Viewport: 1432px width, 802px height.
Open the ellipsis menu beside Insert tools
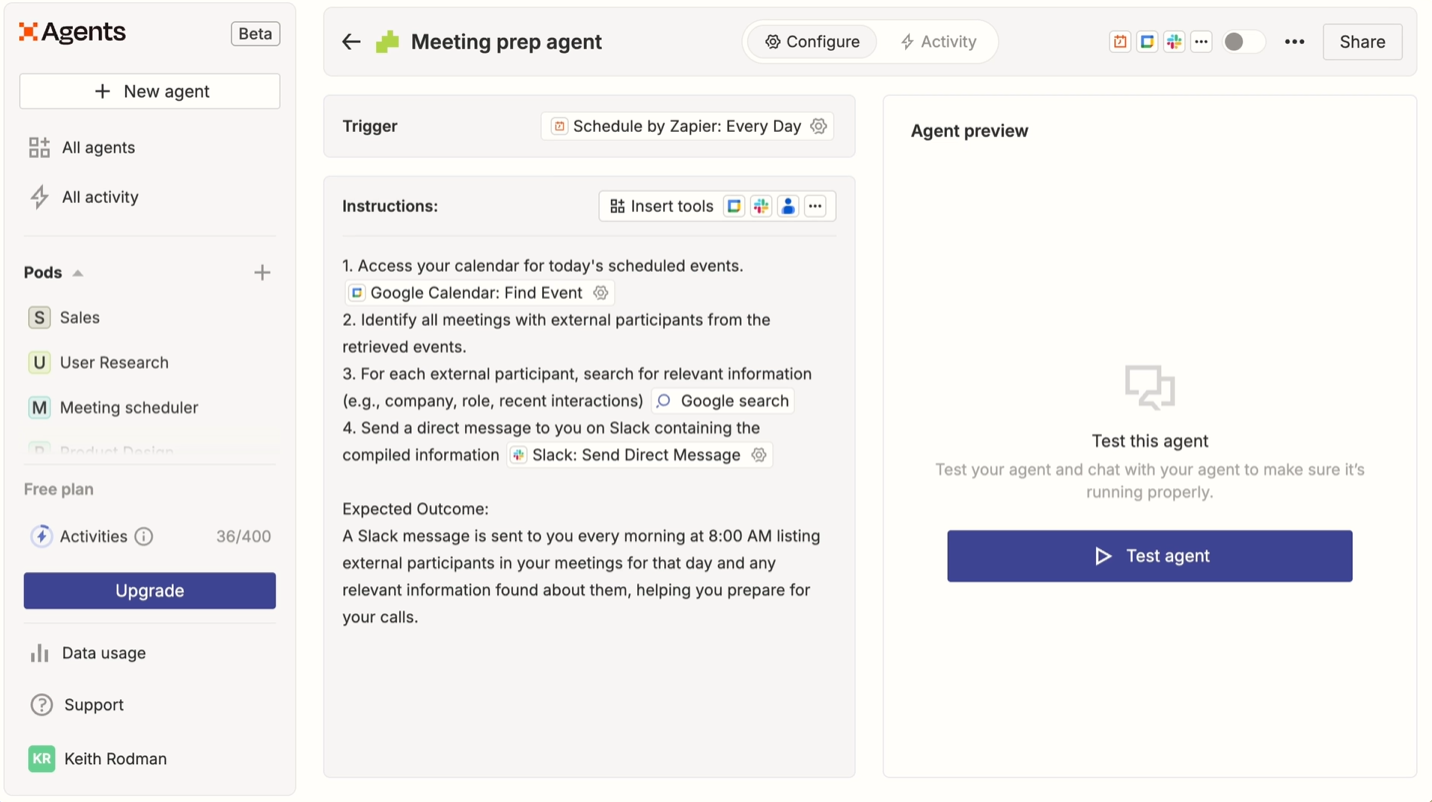pos(815,206)
